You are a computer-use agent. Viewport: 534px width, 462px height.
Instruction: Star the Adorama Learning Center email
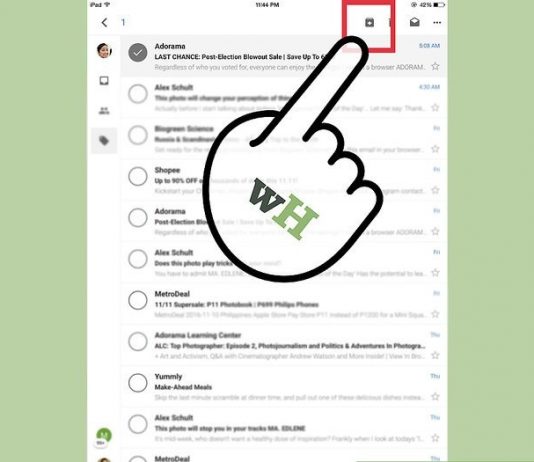coord(435,355)
